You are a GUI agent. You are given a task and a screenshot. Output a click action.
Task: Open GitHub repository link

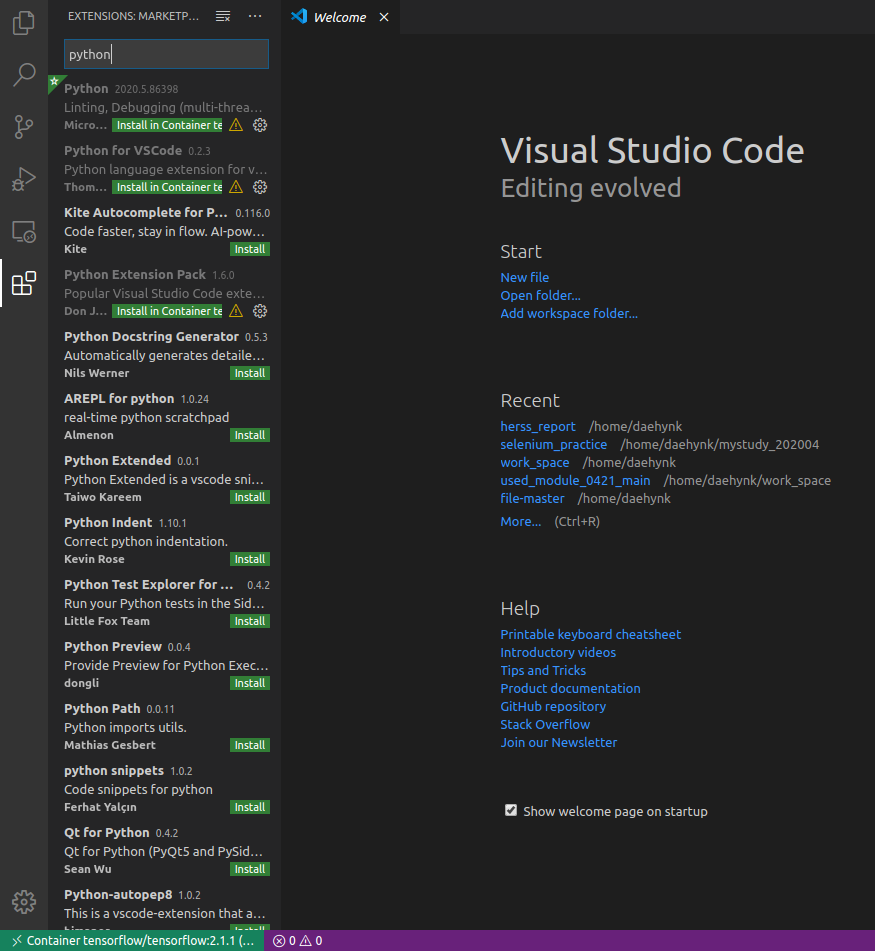point(553,707)
